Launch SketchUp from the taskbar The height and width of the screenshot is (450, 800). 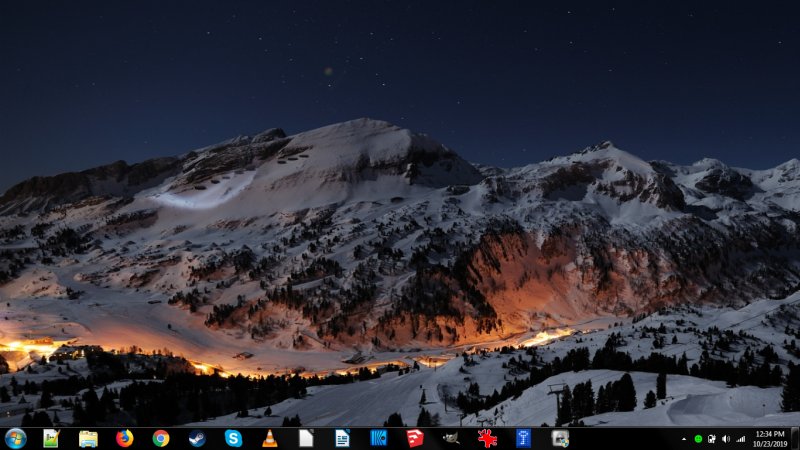(415, 438)
